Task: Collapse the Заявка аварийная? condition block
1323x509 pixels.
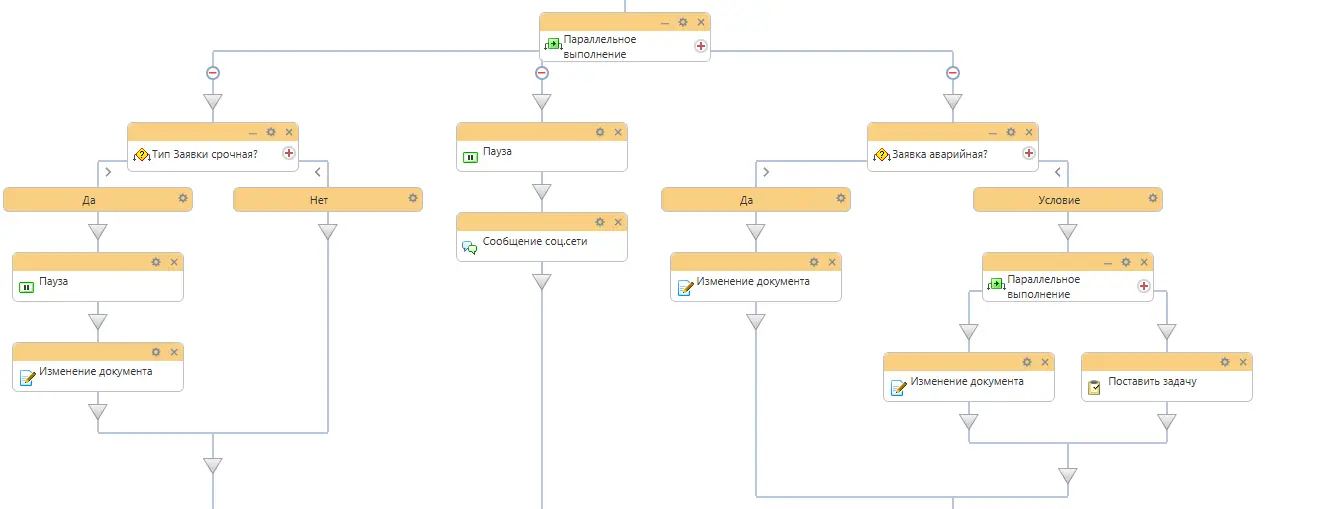Action: click(x=993, y=132)
